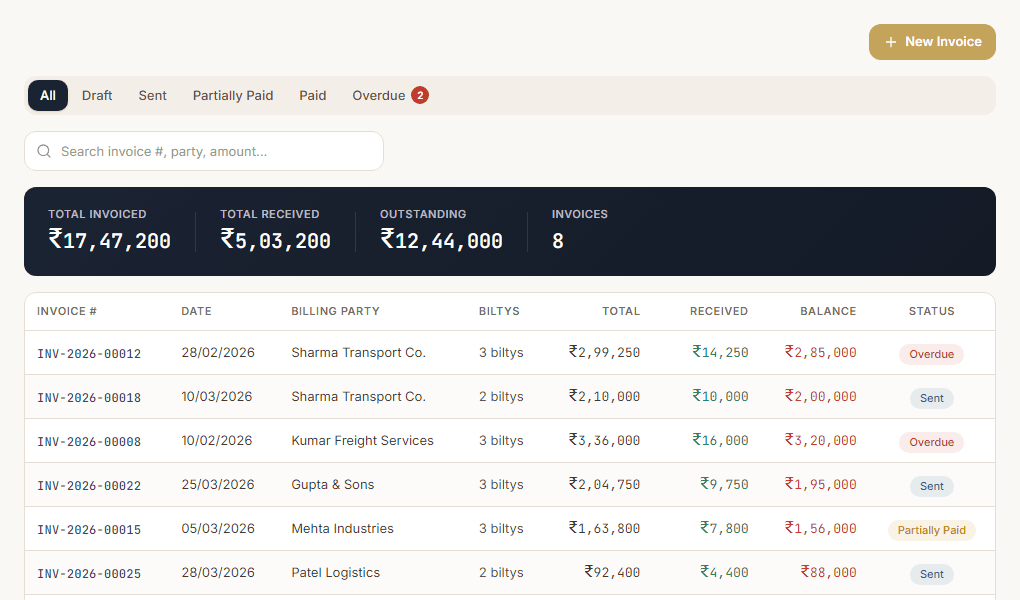This screenshot has width=1020, height=600.
Task: Open invoice INV-2026-00025
Action: pos(89,574)
